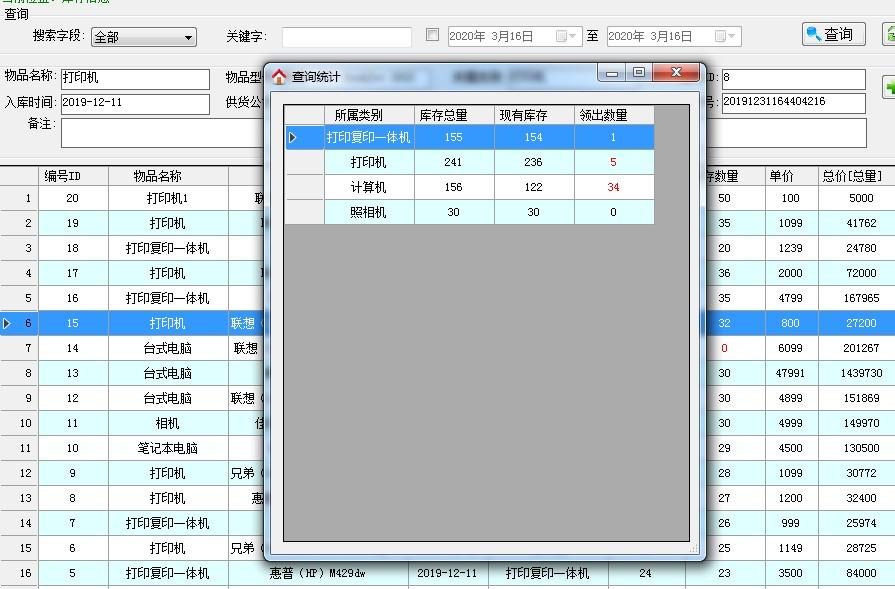Click the 领出数量 column header
This screenshot has width=895, height=589.
[614, 115]
